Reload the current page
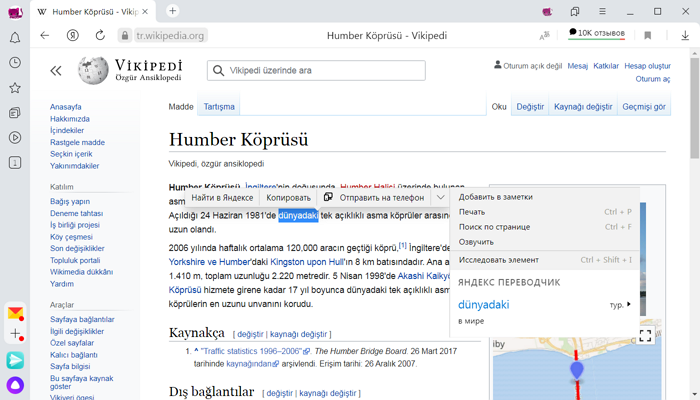 tap(100, 35)
